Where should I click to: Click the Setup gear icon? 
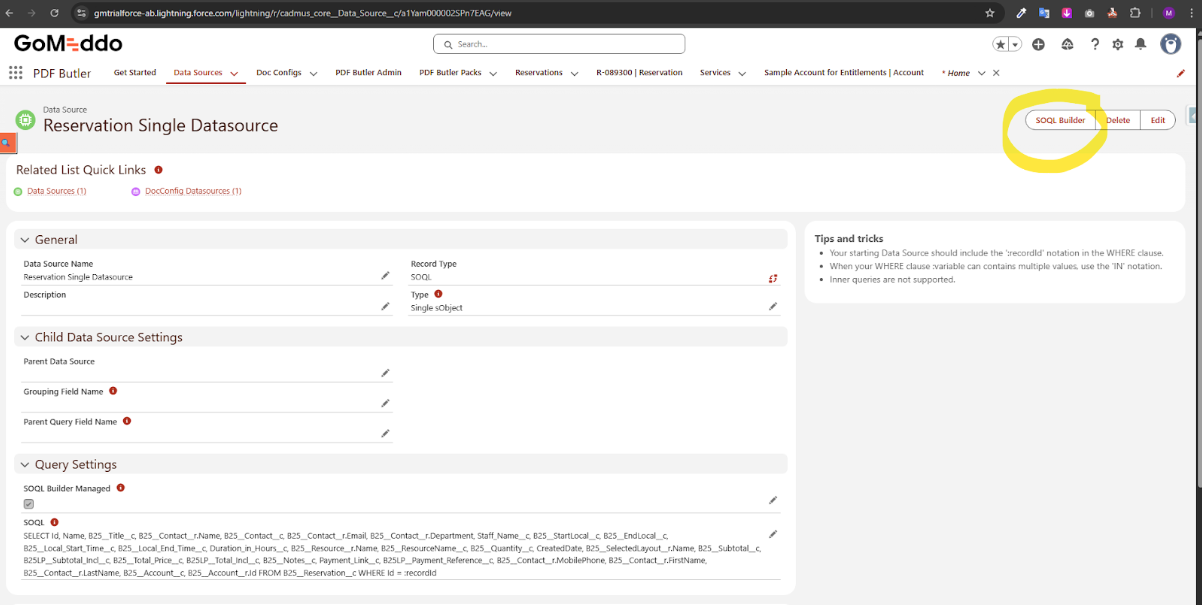click(x=1117, y=44)
